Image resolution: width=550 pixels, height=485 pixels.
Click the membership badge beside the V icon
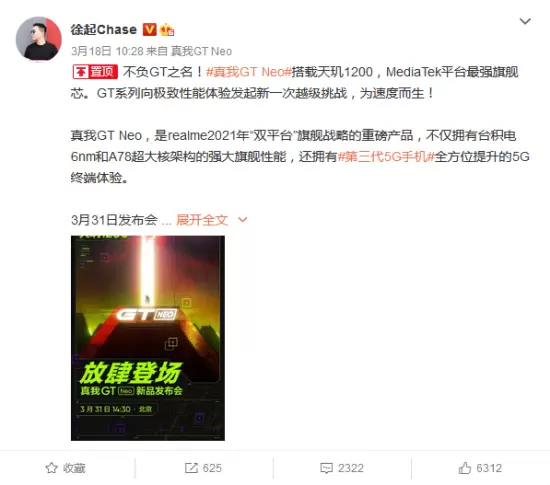pos(167,30)
